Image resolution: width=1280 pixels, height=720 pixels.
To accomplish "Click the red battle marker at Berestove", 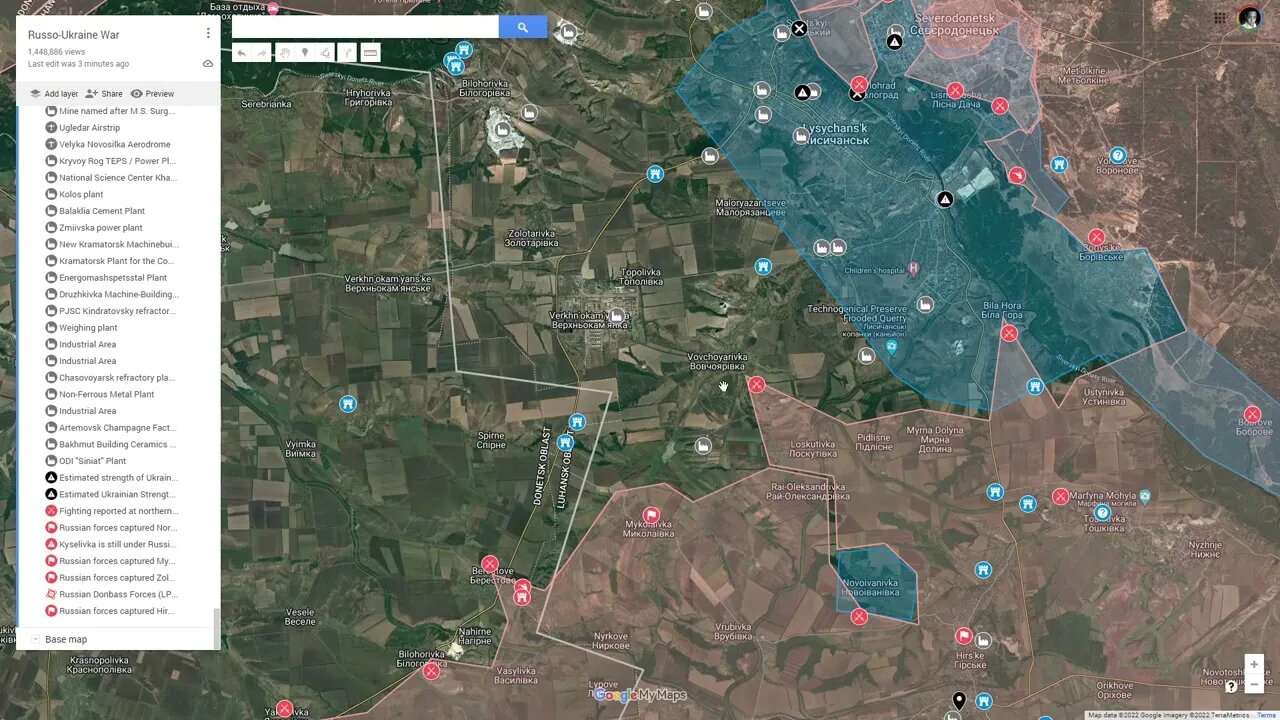I will point(490,565).
